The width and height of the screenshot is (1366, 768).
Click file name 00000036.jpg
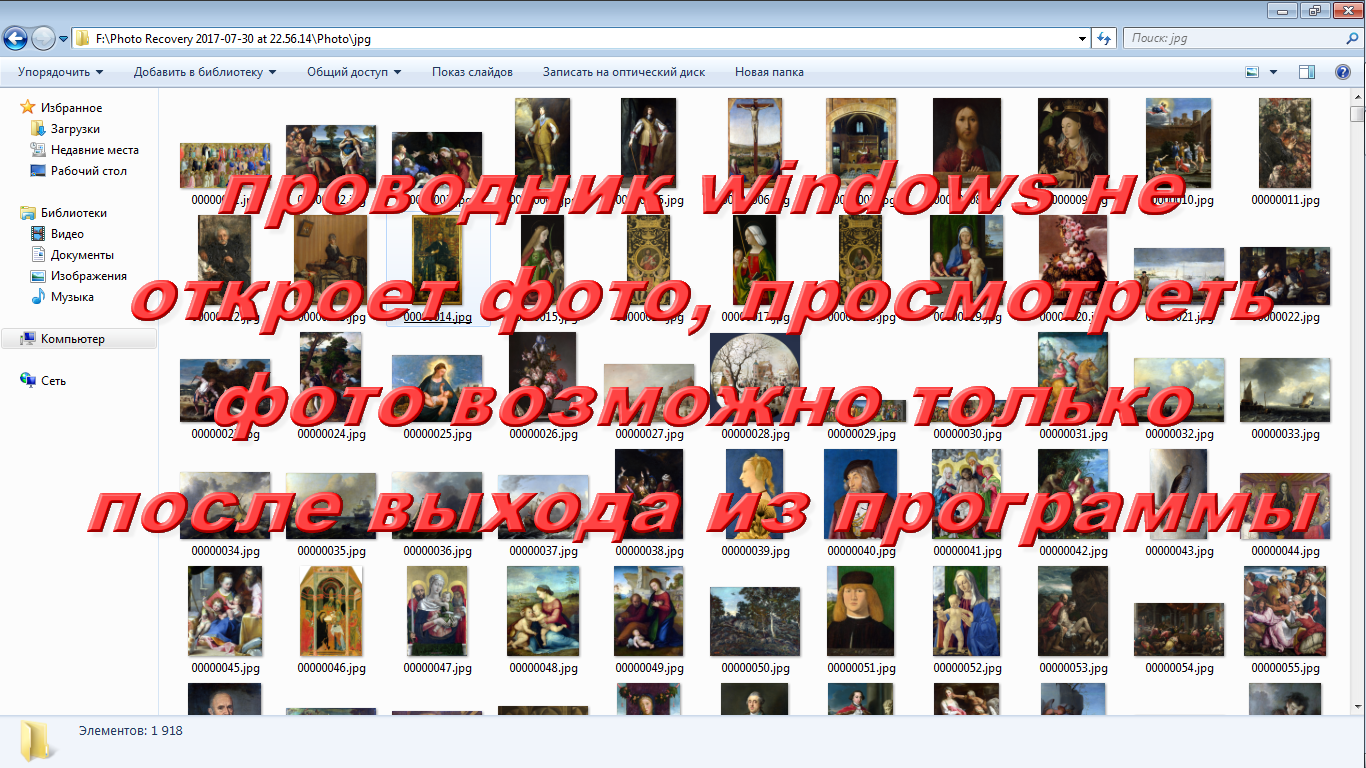(x=437, y=551)
